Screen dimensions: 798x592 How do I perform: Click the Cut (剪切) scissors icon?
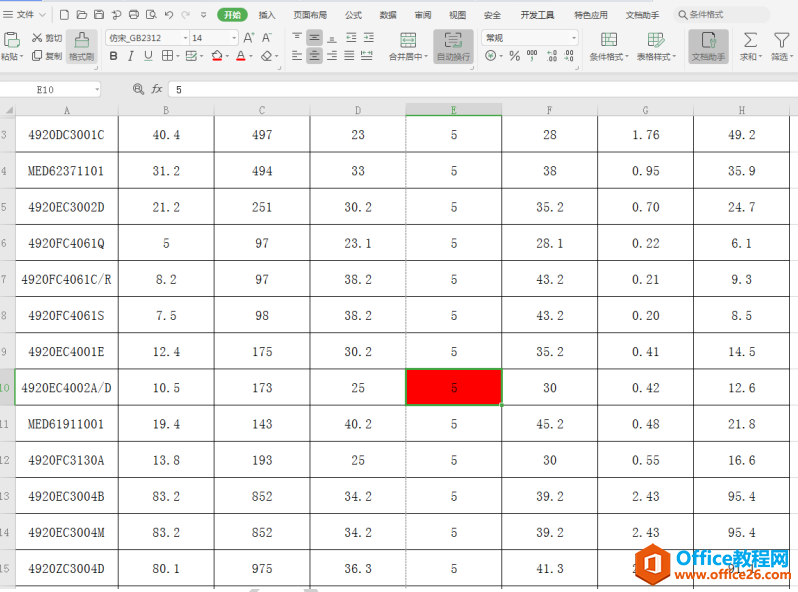pos(37,38)
